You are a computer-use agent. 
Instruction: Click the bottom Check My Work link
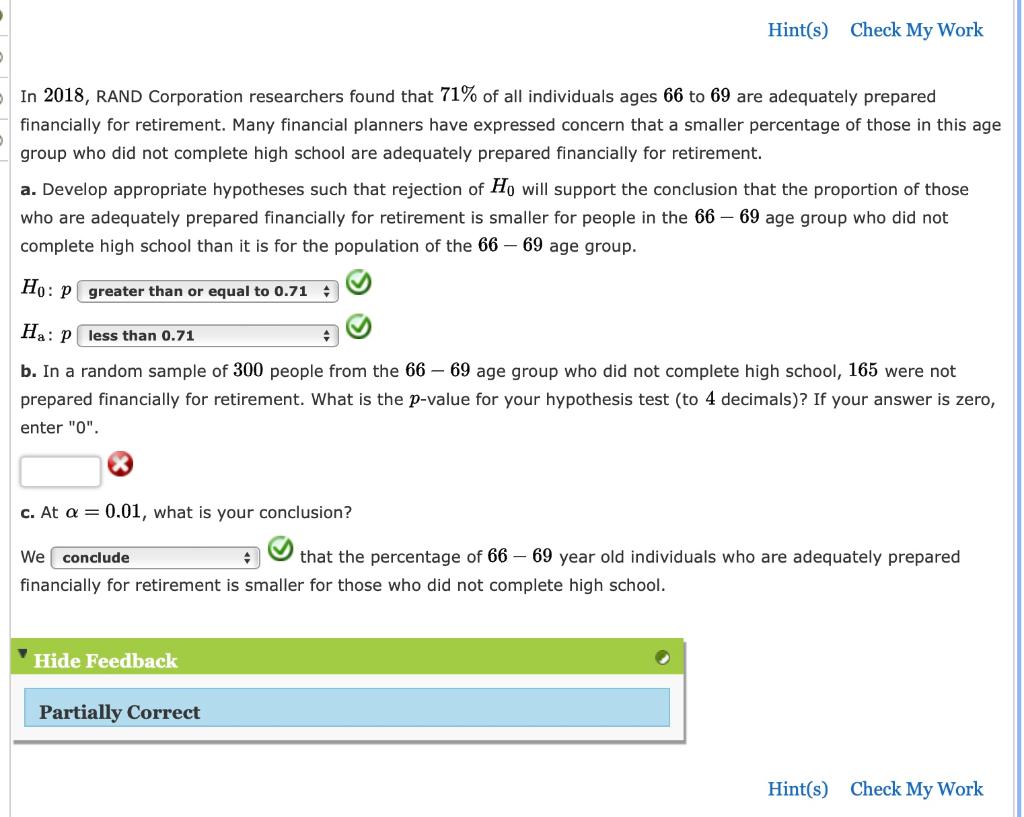click(917, 789)
